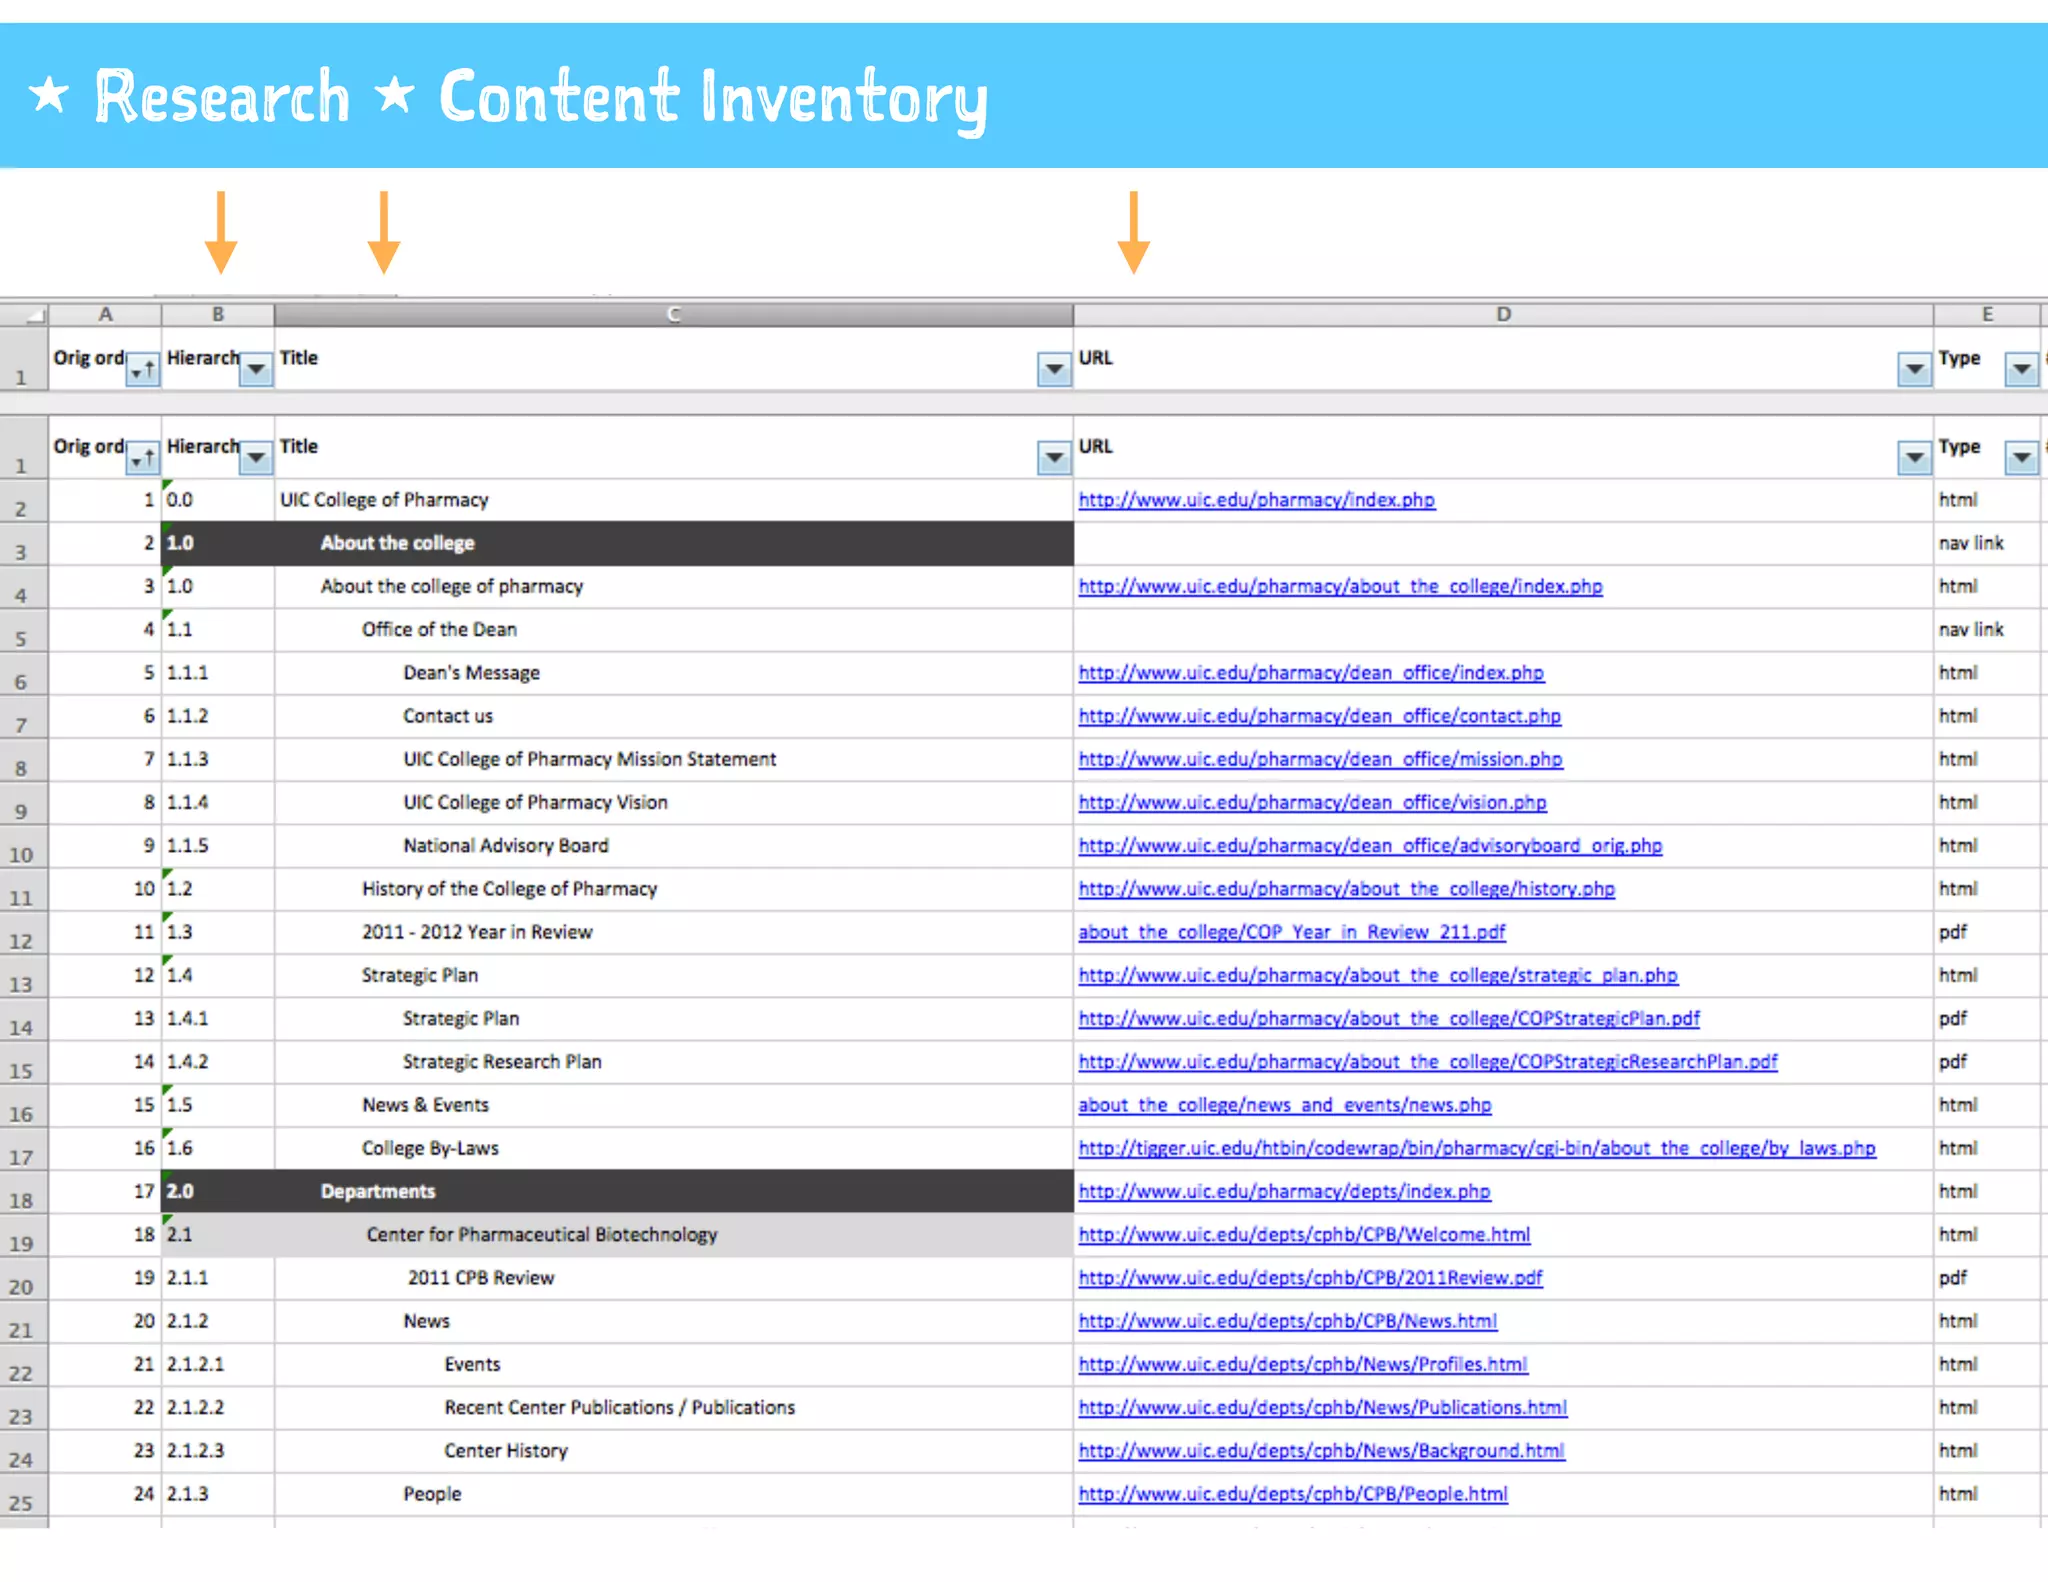Open the COPStrategicPlan.pdf link
The height and width of the screenshot is (1582, 2048).
tap(1389, 1019)
